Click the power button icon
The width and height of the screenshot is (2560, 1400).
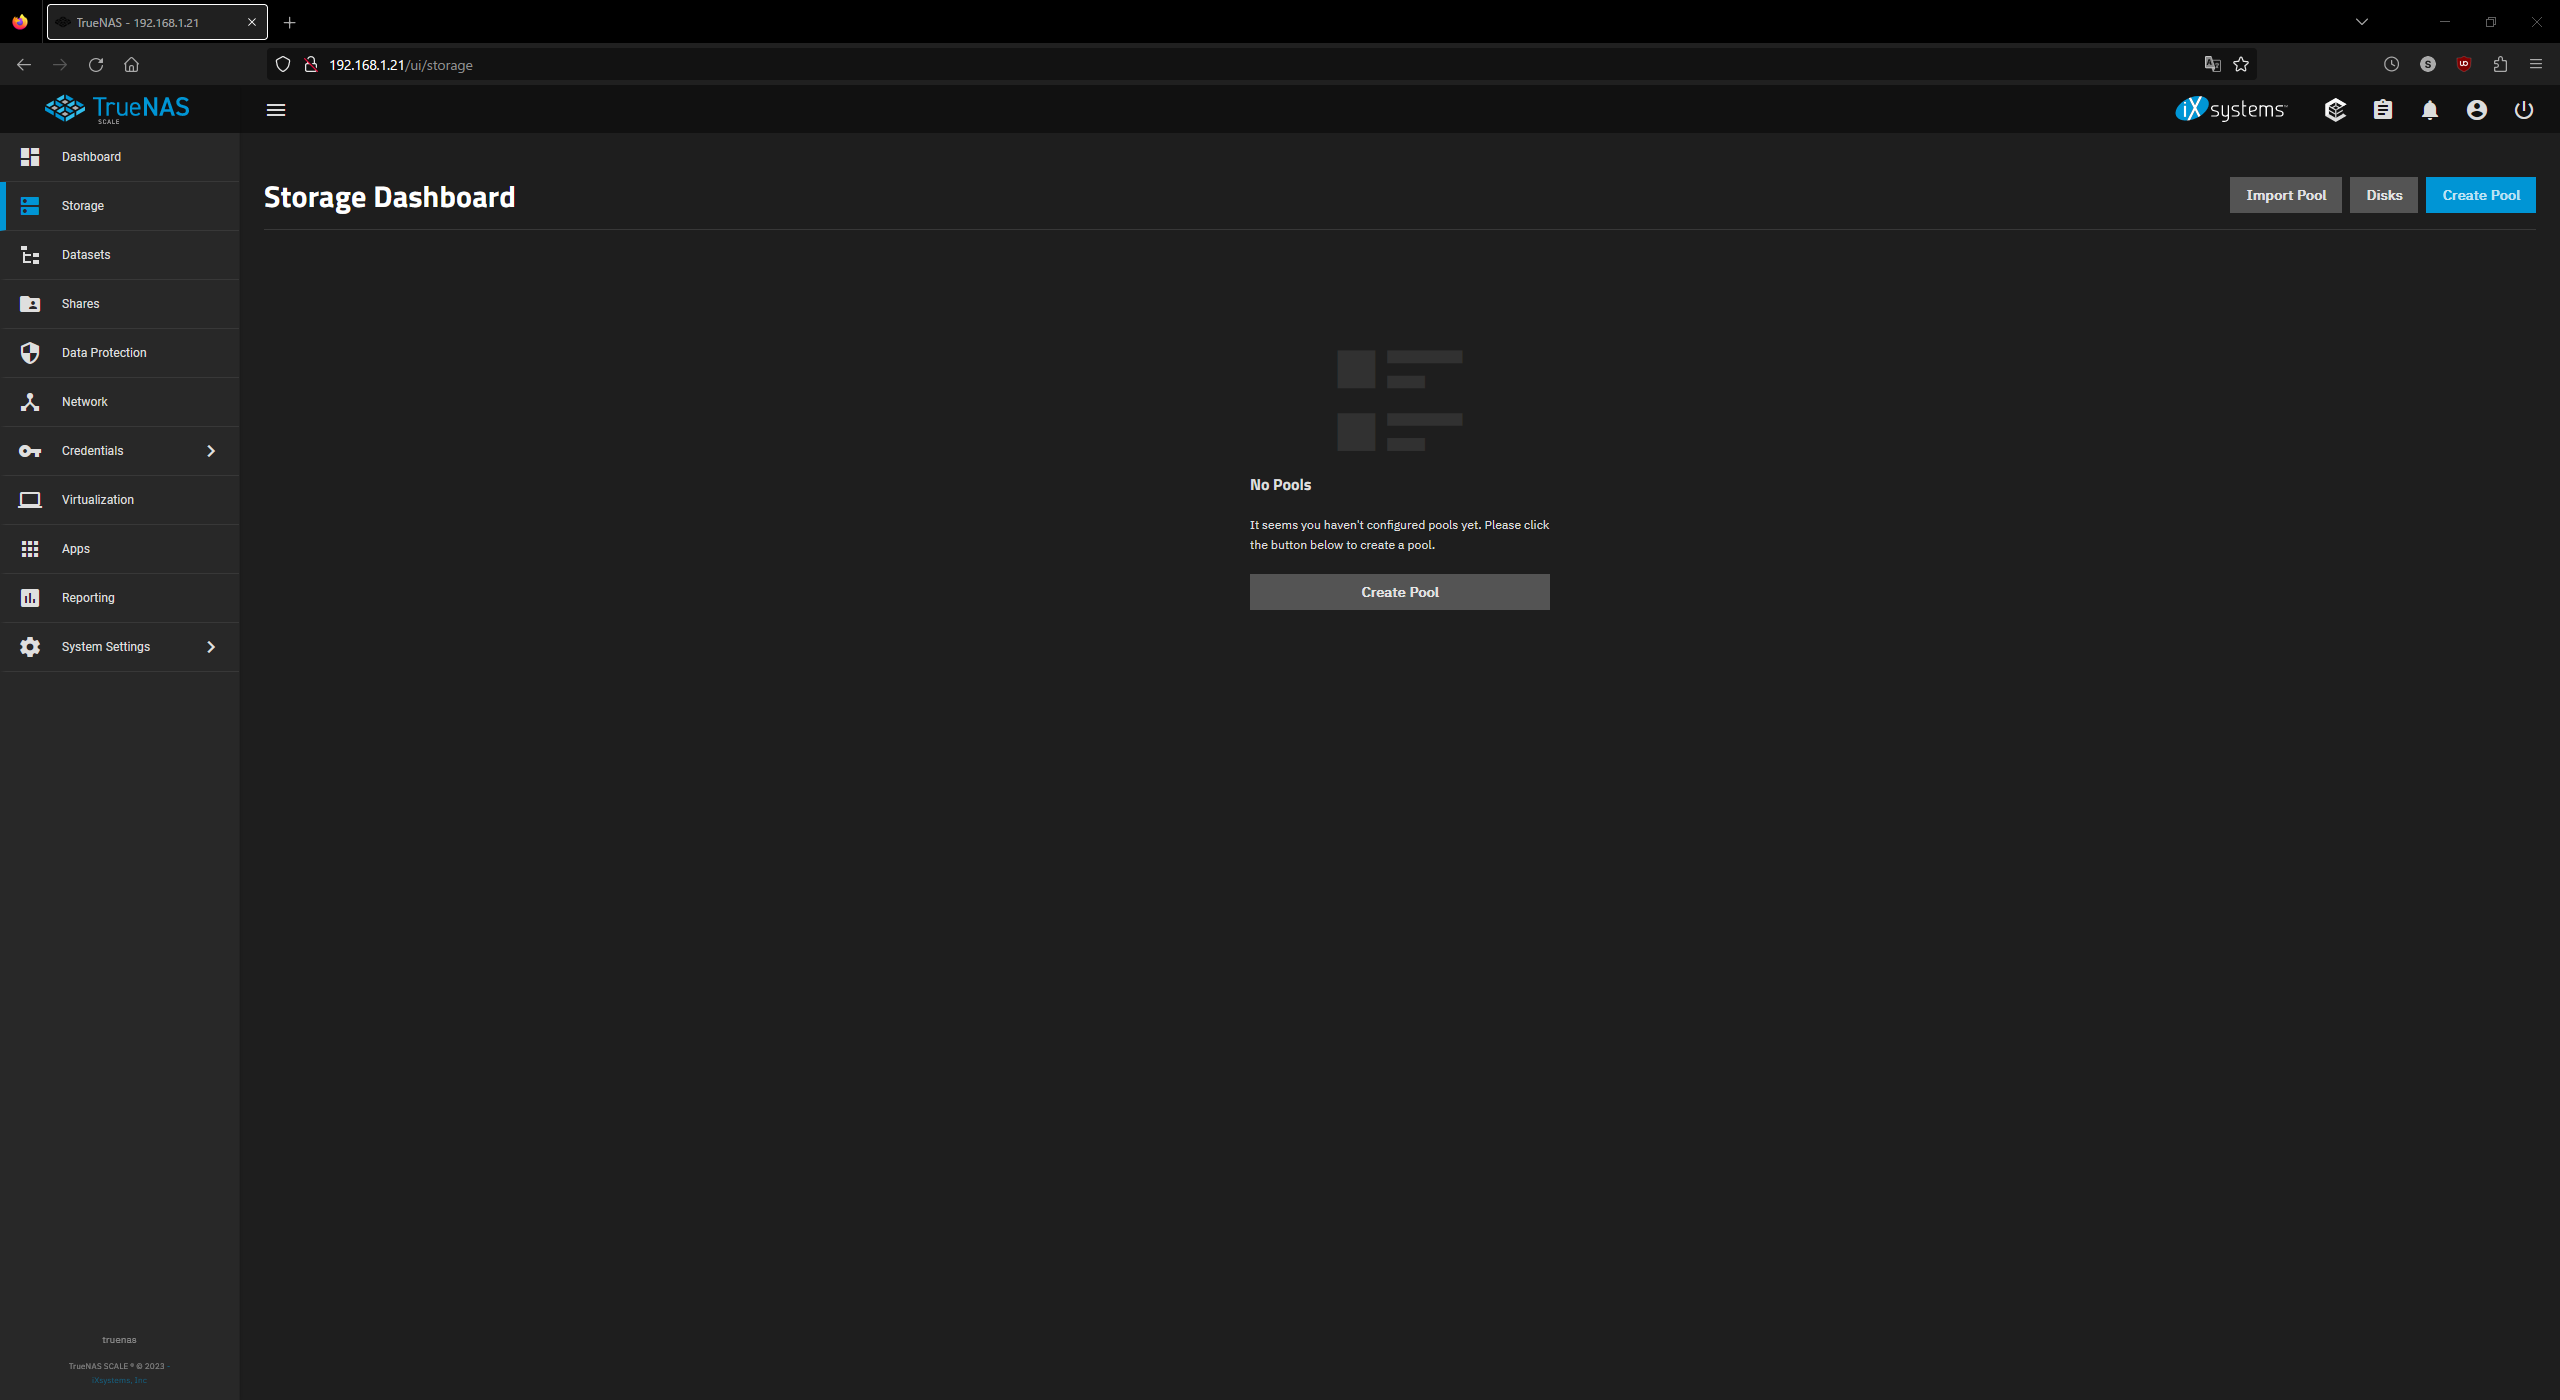[x=2524, y=110]
